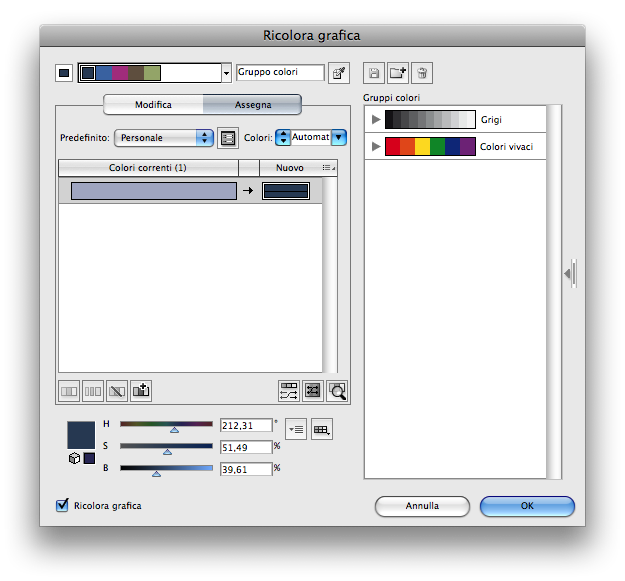Click the B brightness slider

(x=166, y=469)
